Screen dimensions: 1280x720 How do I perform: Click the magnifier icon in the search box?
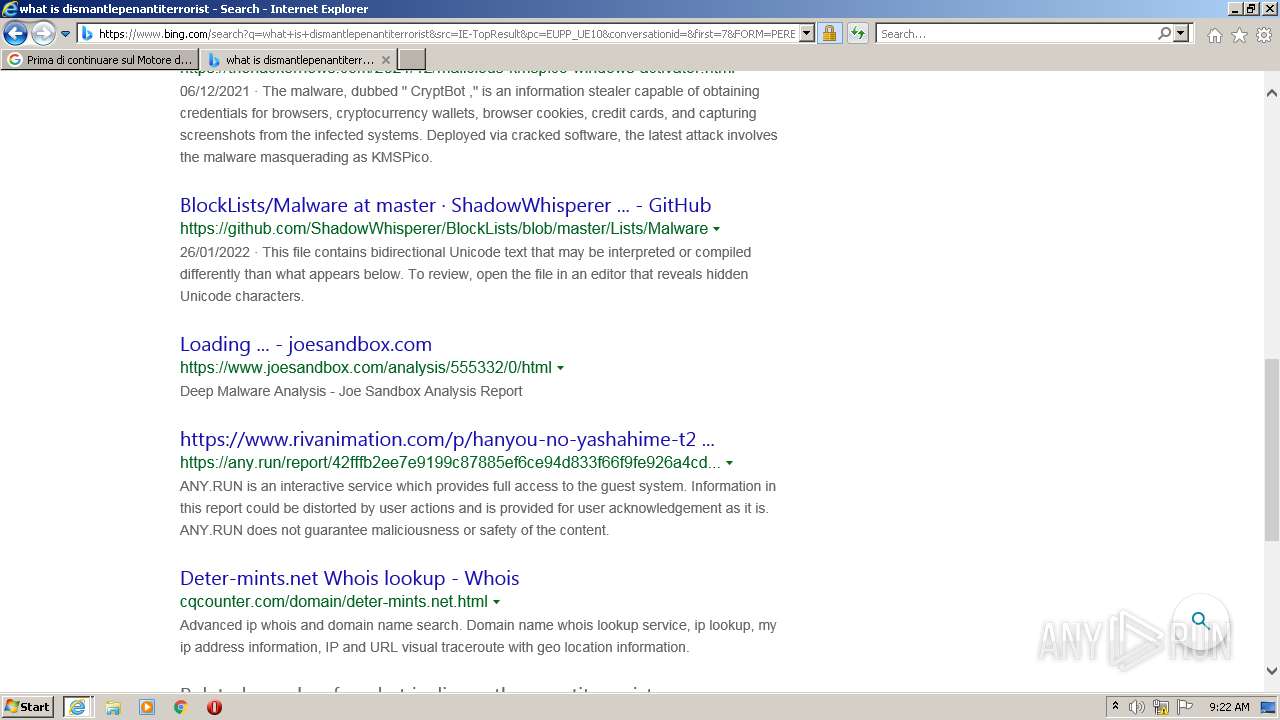point(1164,33)
